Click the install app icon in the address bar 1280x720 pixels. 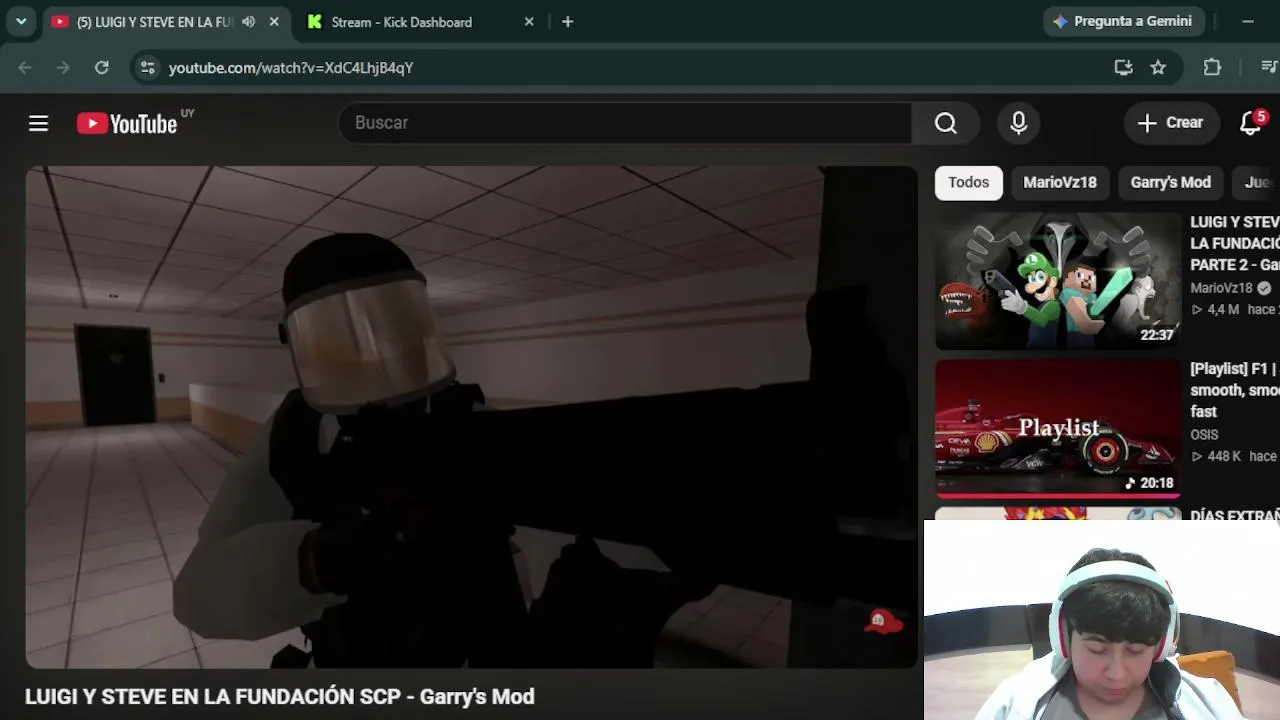[1123, 67]
